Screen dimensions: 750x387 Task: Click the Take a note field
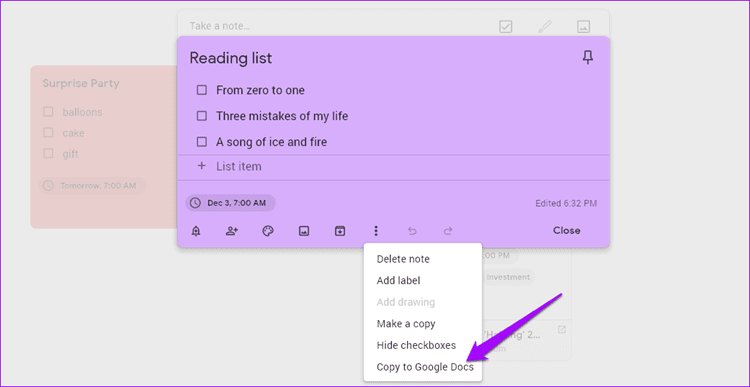coord(220,26)
